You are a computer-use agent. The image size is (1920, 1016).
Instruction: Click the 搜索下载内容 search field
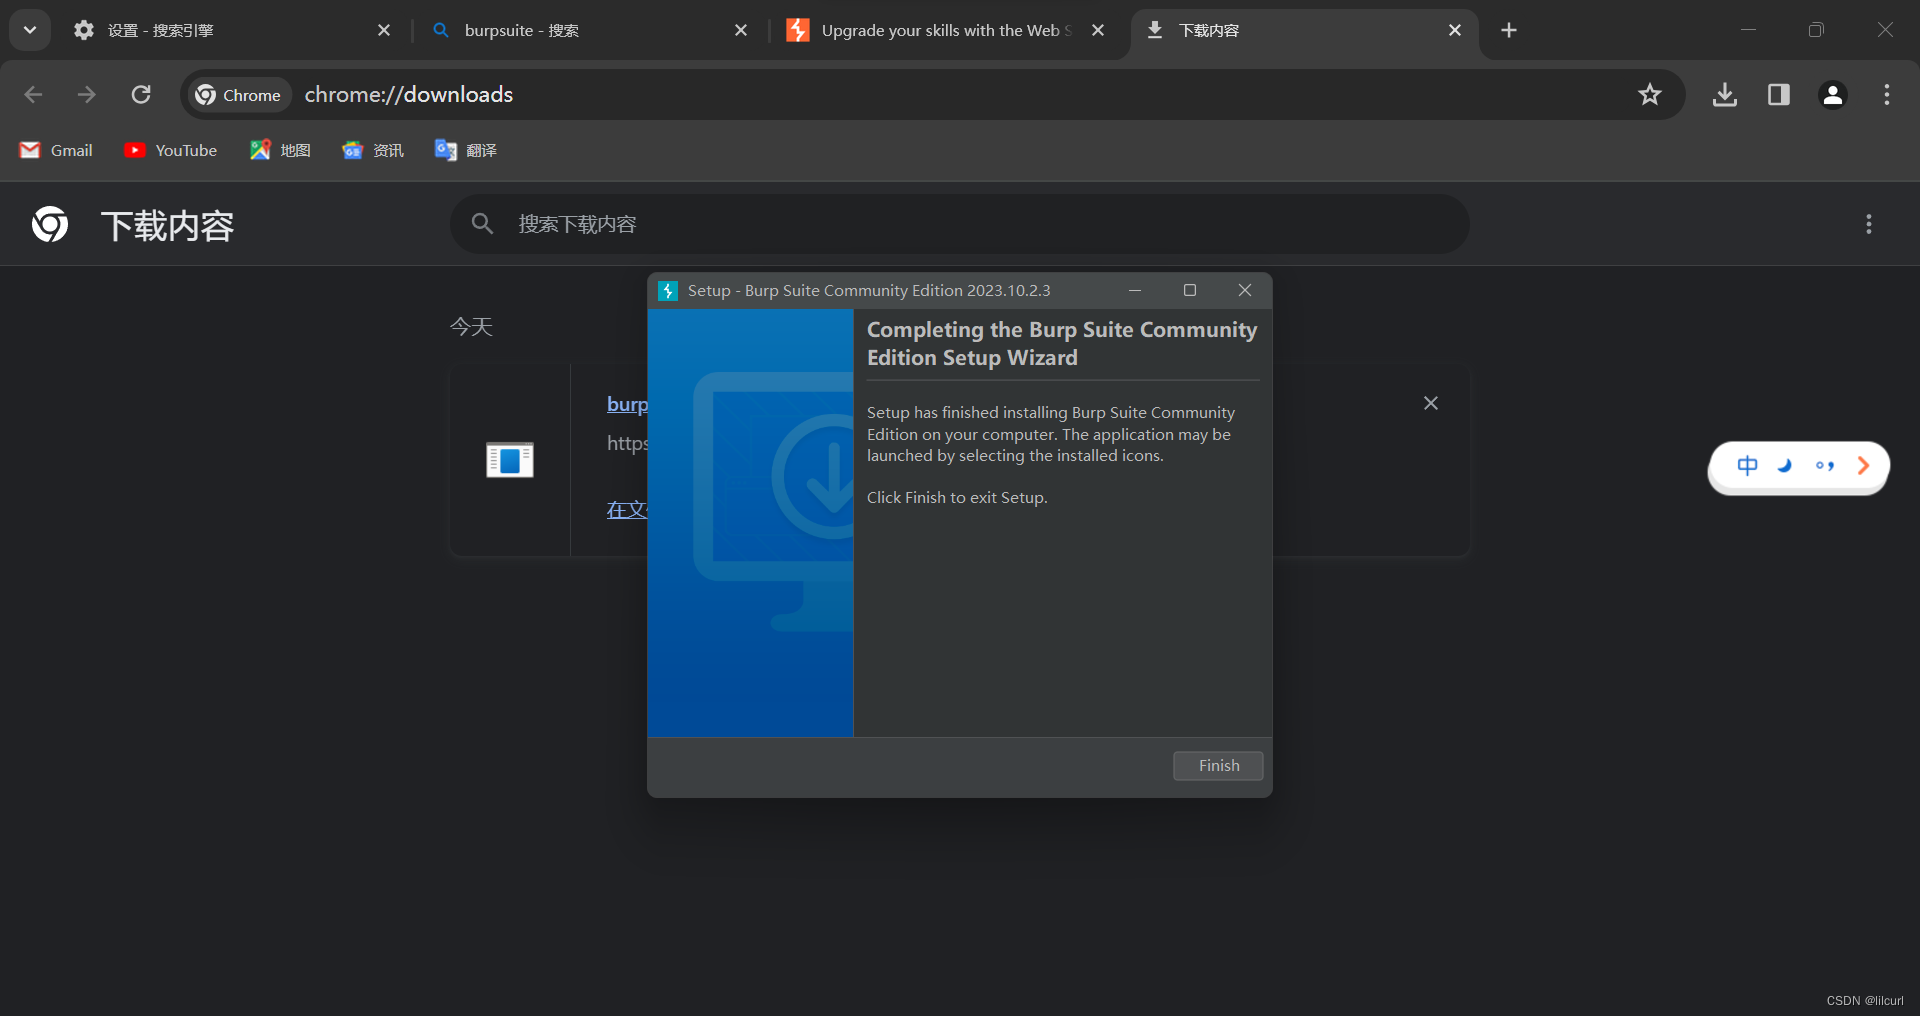tap(960, 224)
